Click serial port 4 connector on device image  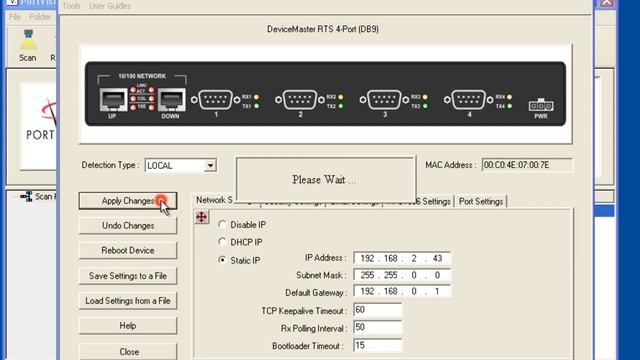[469, 100]
